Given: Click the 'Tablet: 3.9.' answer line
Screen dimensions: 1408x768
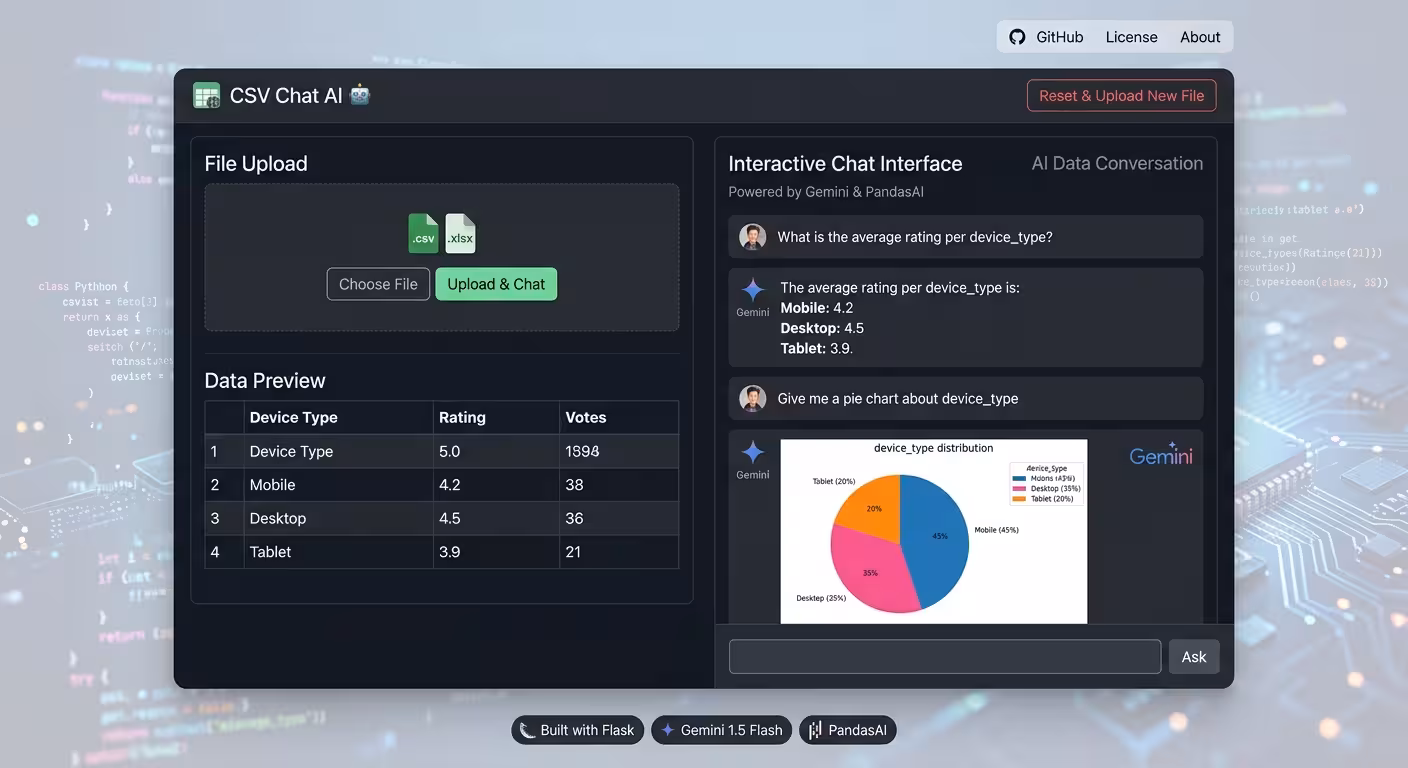Looking at the screenshot, I should point(817,348).
